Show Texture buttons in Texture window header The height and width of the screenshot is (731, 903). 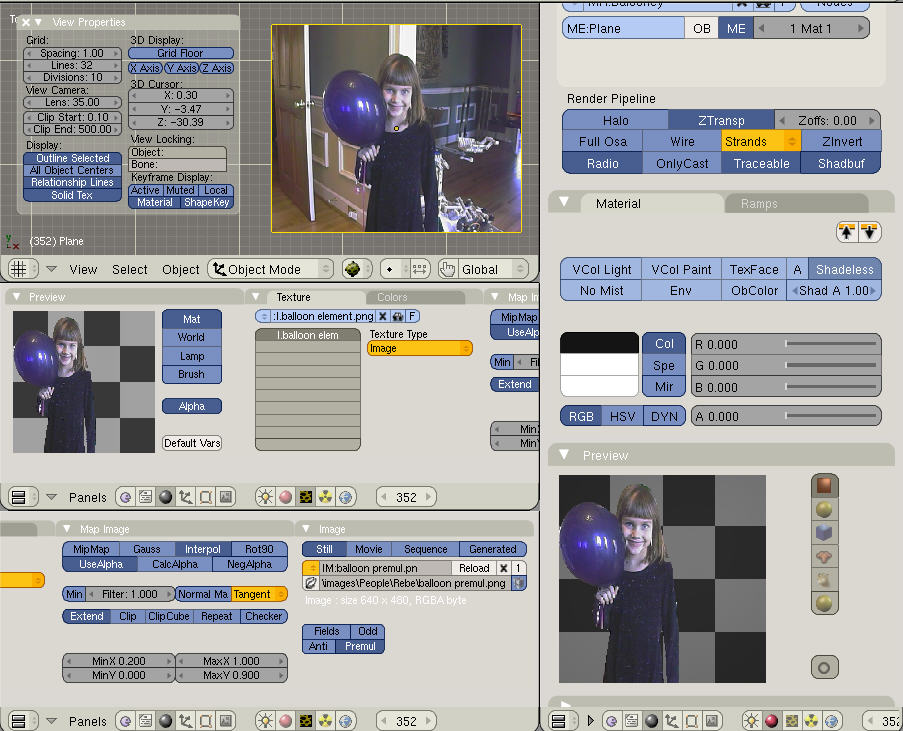tap(305, 497)
